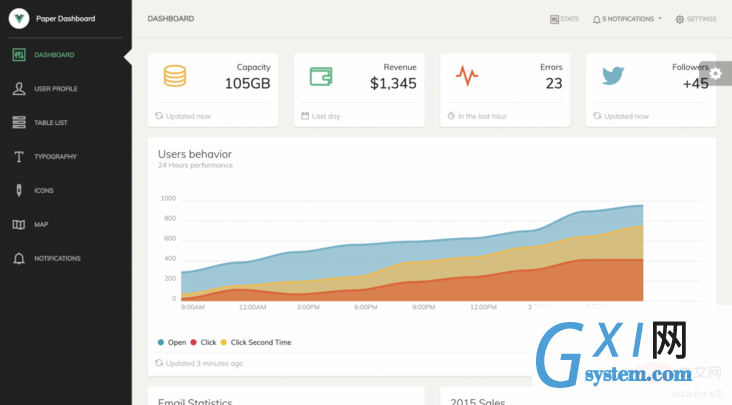Click the caret beside 5 Notifications

[x=660, y=19]
